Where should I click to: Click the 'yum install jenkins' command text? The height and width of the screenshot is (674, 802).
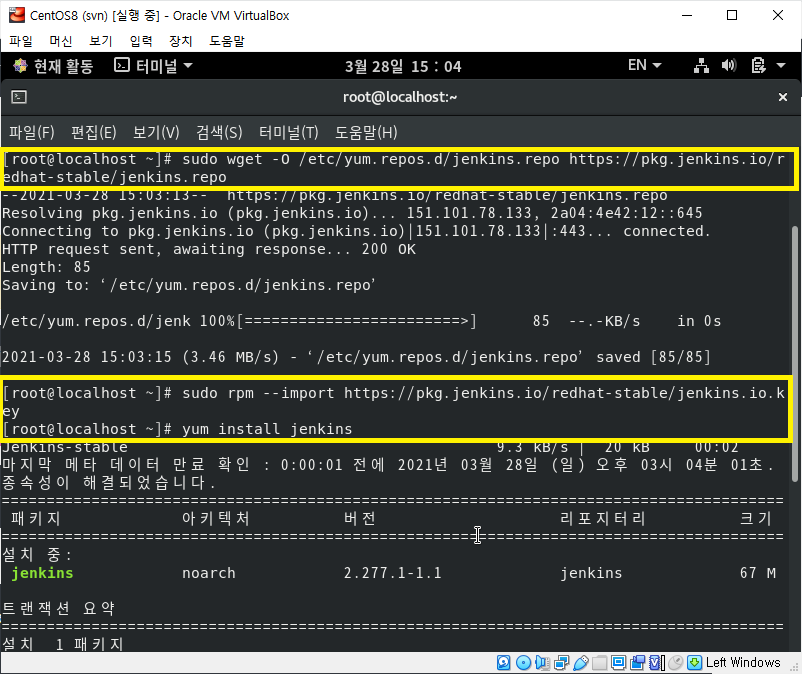pos(267,429)
